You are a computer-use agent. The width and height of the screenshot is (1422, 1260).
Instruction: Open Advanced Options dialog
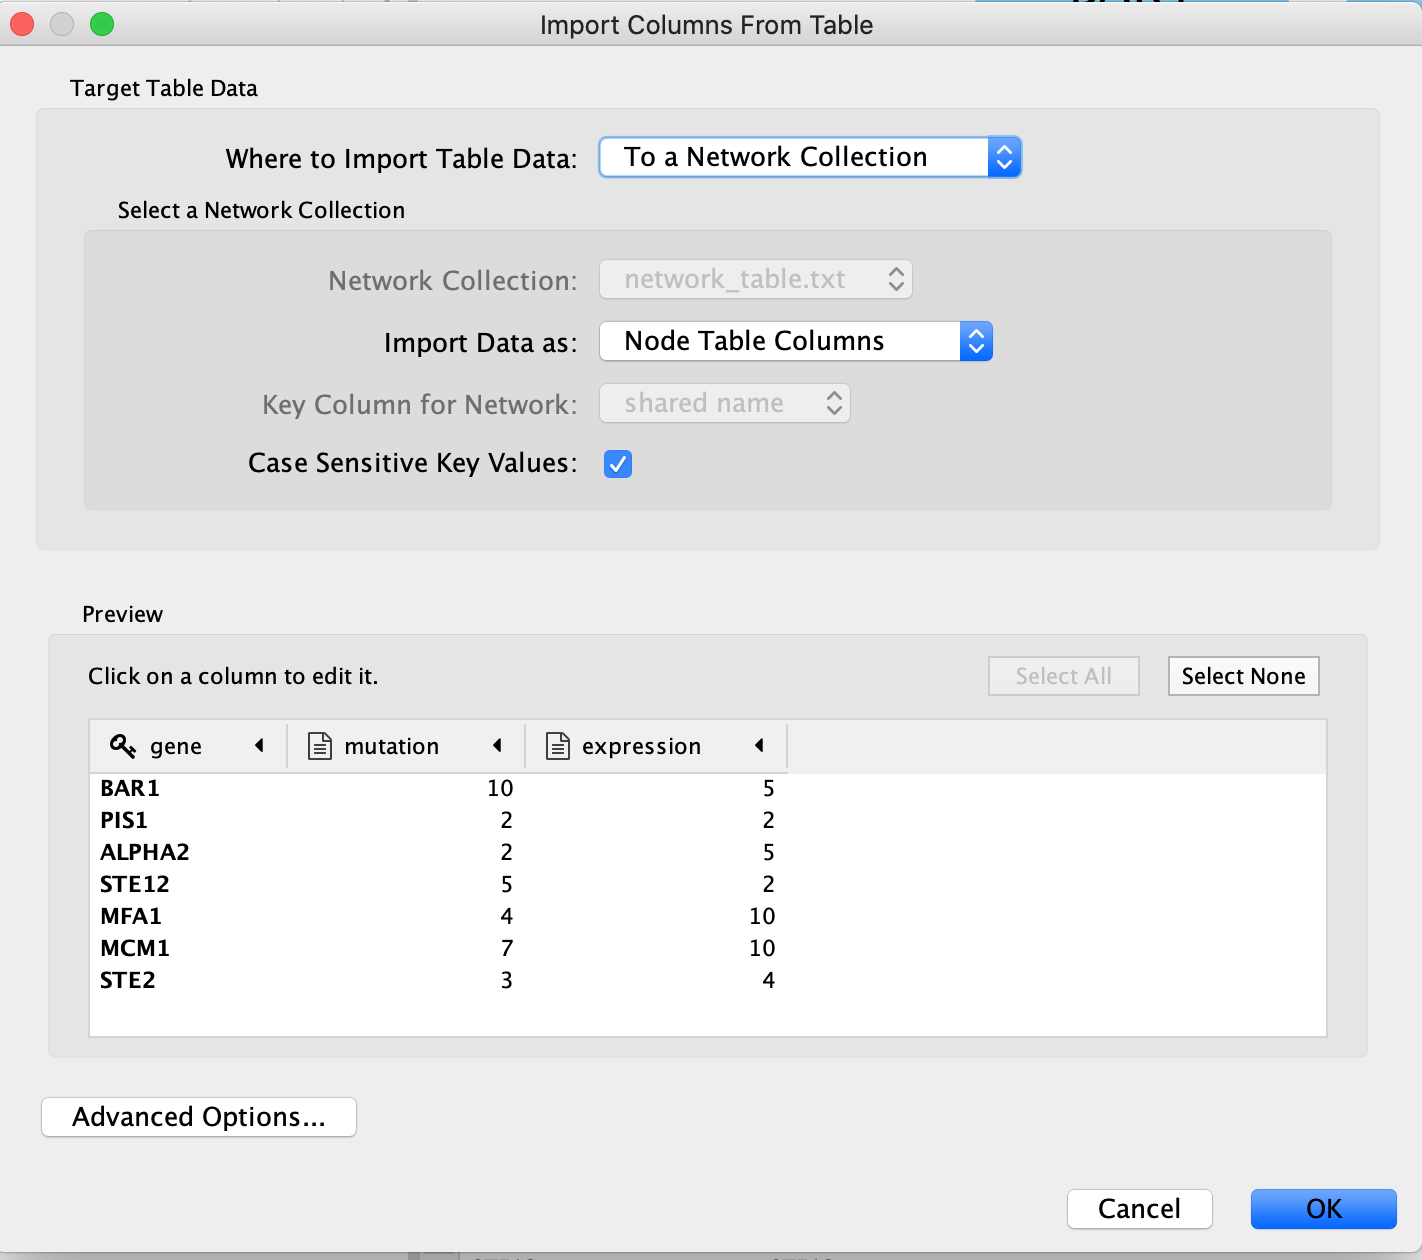[x=199, y=1117]
